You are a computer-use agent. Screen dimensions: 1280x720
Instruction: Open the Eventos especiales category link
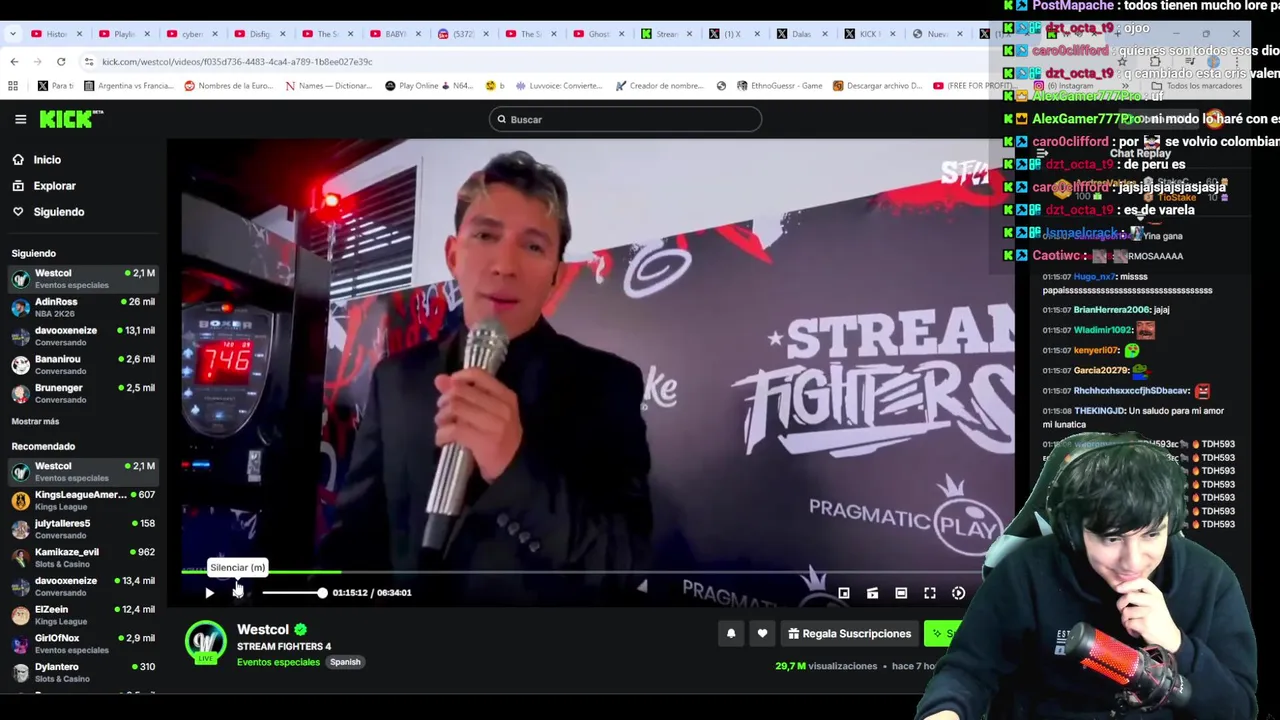(x=278, y=662)
